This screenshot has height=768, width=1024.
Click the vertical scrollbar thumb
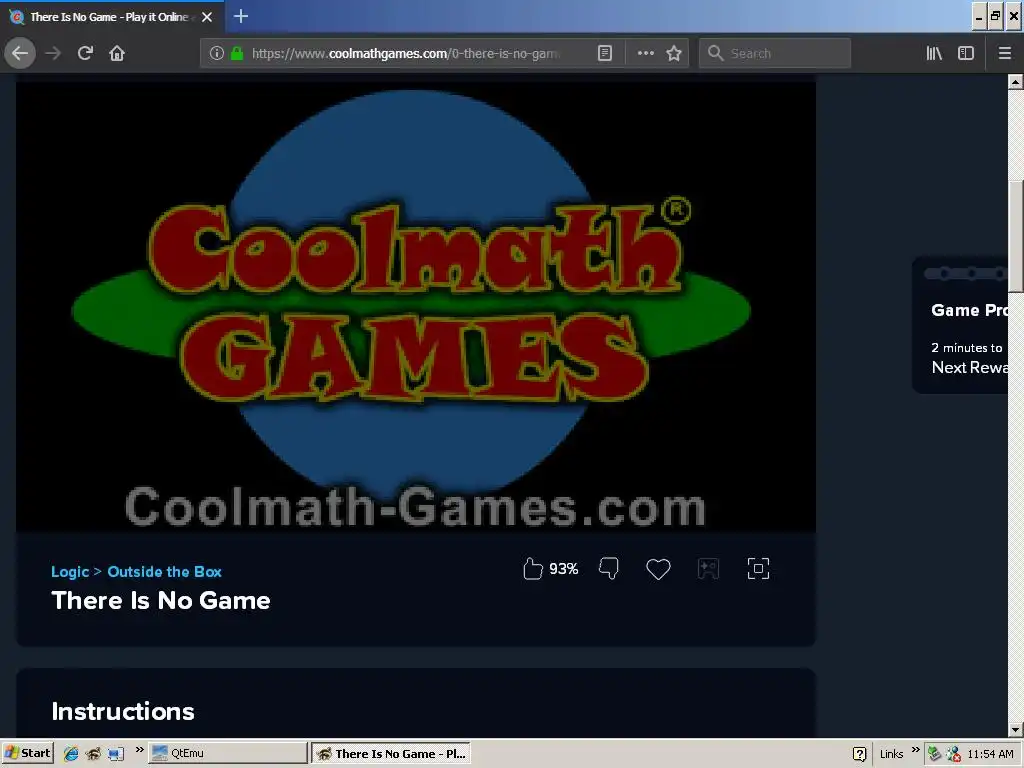[x=1016, y=235]
